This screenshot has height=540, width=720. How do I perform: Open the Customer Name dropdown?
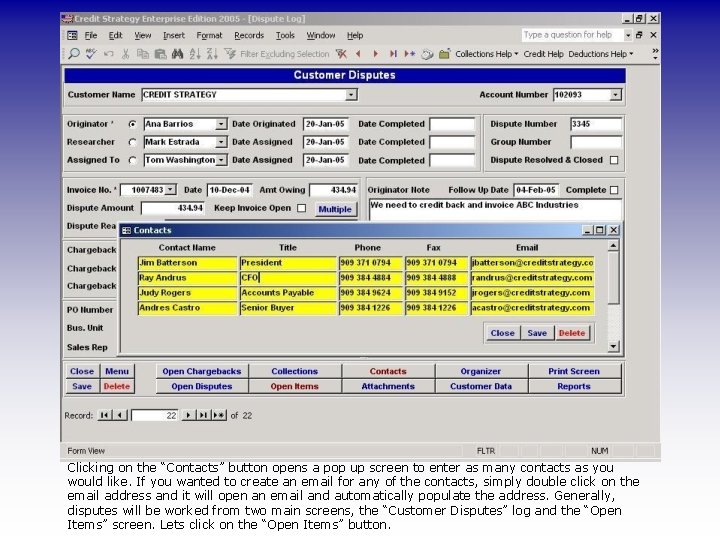coord(351,95)
